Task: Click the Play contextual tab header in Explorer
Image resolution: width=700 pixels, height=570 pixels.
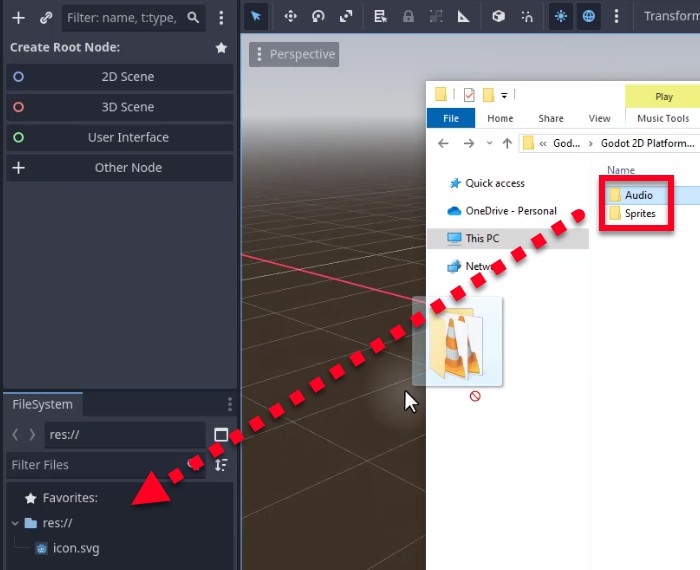Action: click(663, 96)
